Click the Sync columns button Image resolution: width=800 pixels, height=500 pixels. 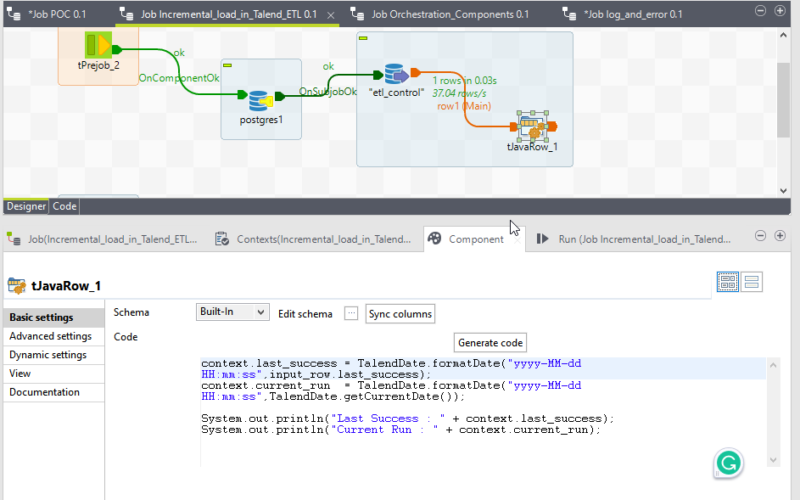click(400, 314)
